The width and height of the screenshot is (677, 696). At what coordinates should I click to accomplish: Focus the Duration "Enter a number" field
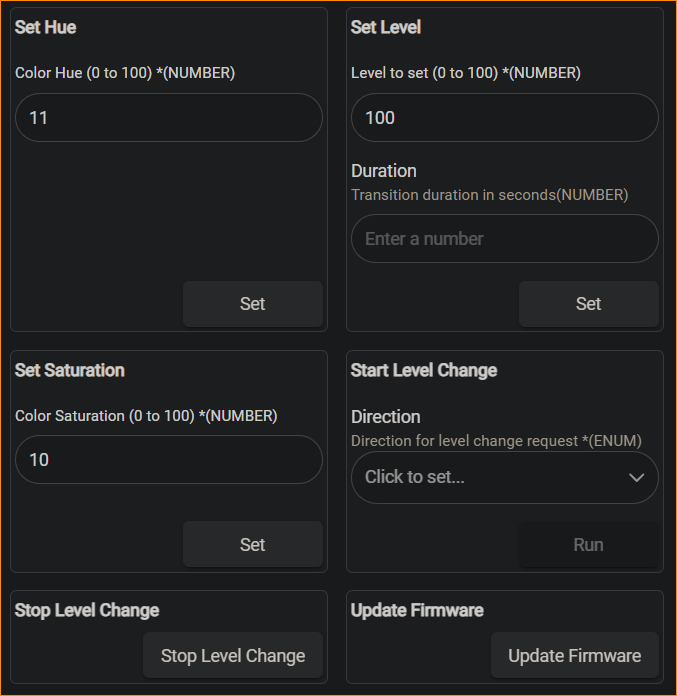pos(504,239)
